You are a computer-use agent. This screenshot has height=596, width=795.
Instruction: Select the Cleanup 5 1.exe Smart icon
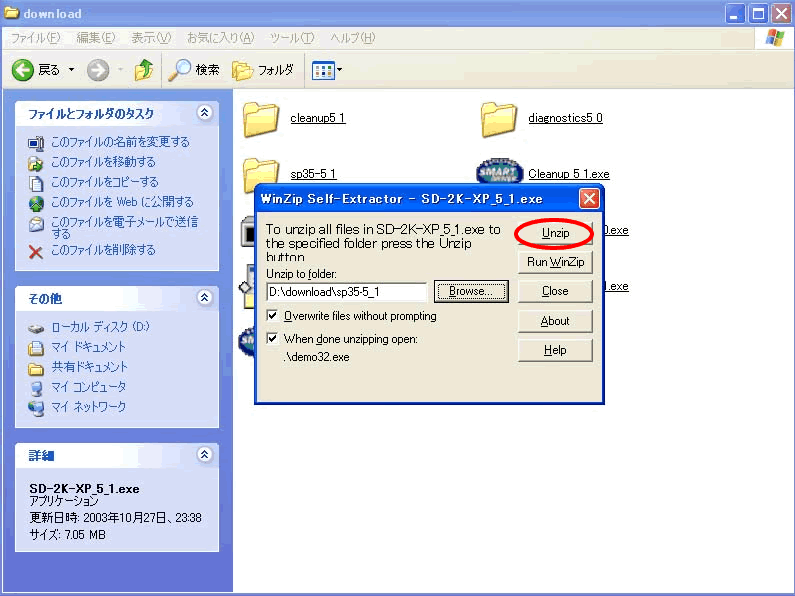tap(500, 171)
